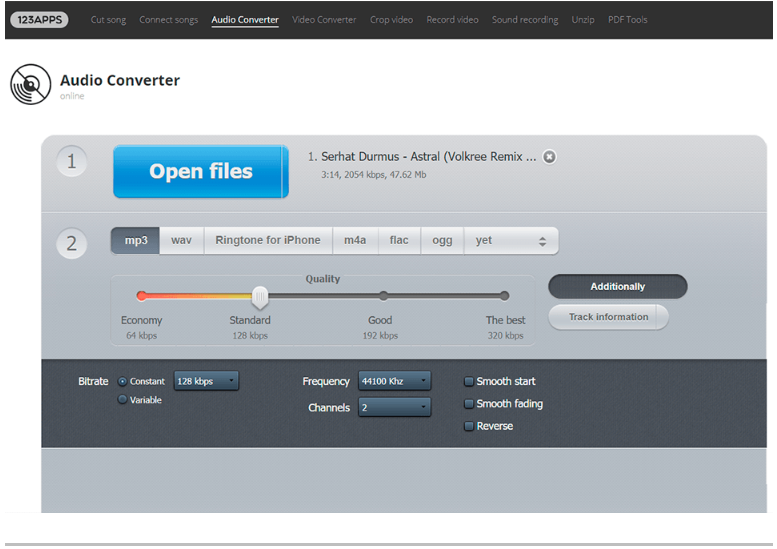Screen dimensions: 777x549
Task: Select Constant bitrate radio button
Action: click(x=122, y=382)
